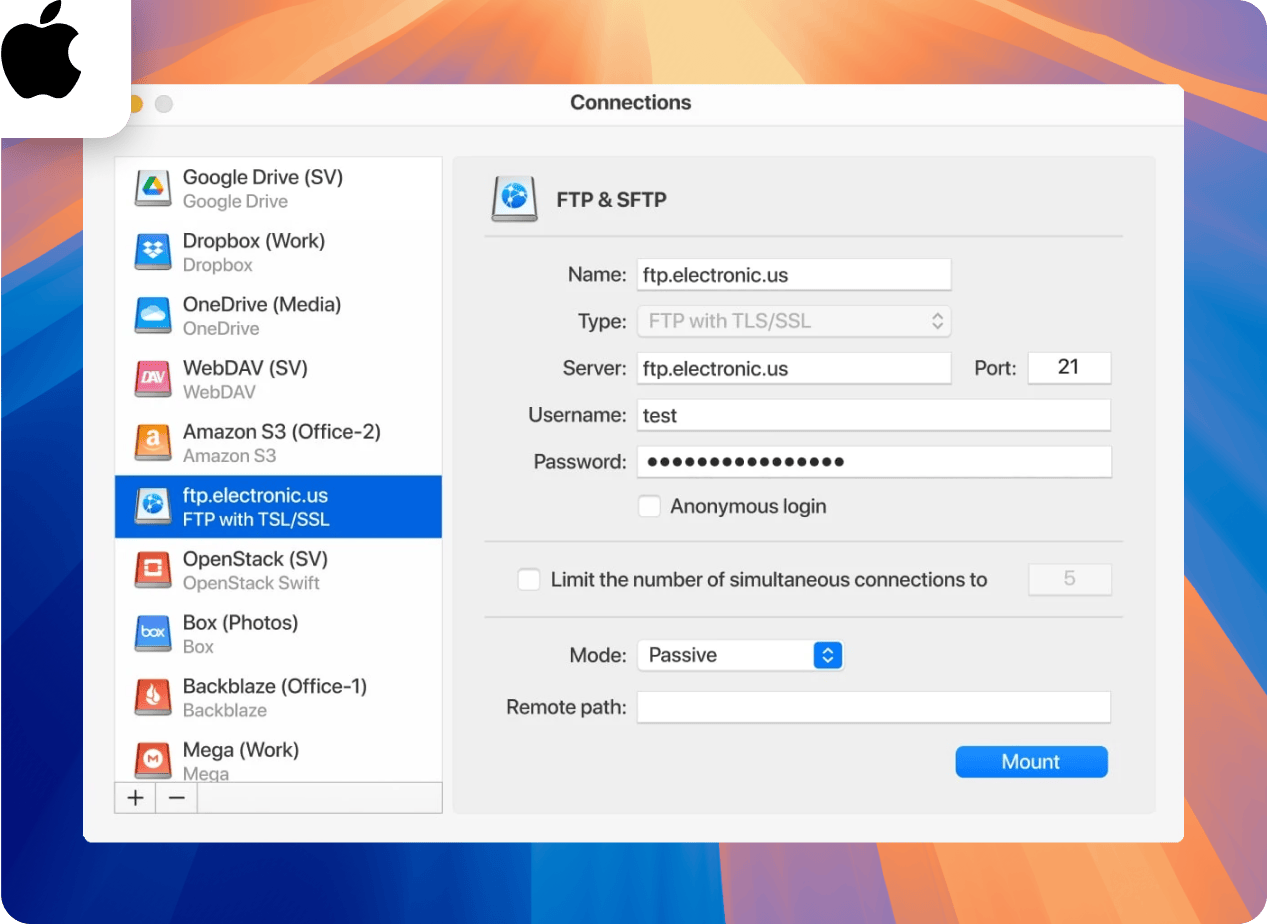Image resolution: width=1267 pixels, height=924 pixels.
Task: Select the Mega (Work) connection name
Action: point(241,750)
